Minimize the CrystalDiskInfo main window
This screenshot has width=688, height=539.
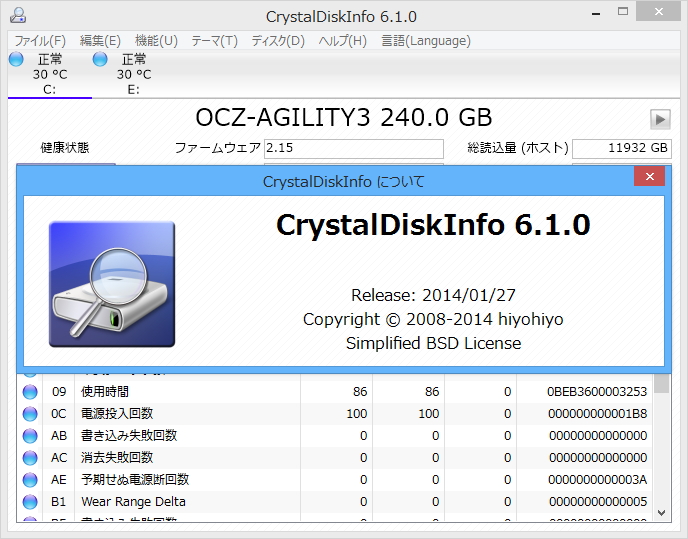pos(595,13)
